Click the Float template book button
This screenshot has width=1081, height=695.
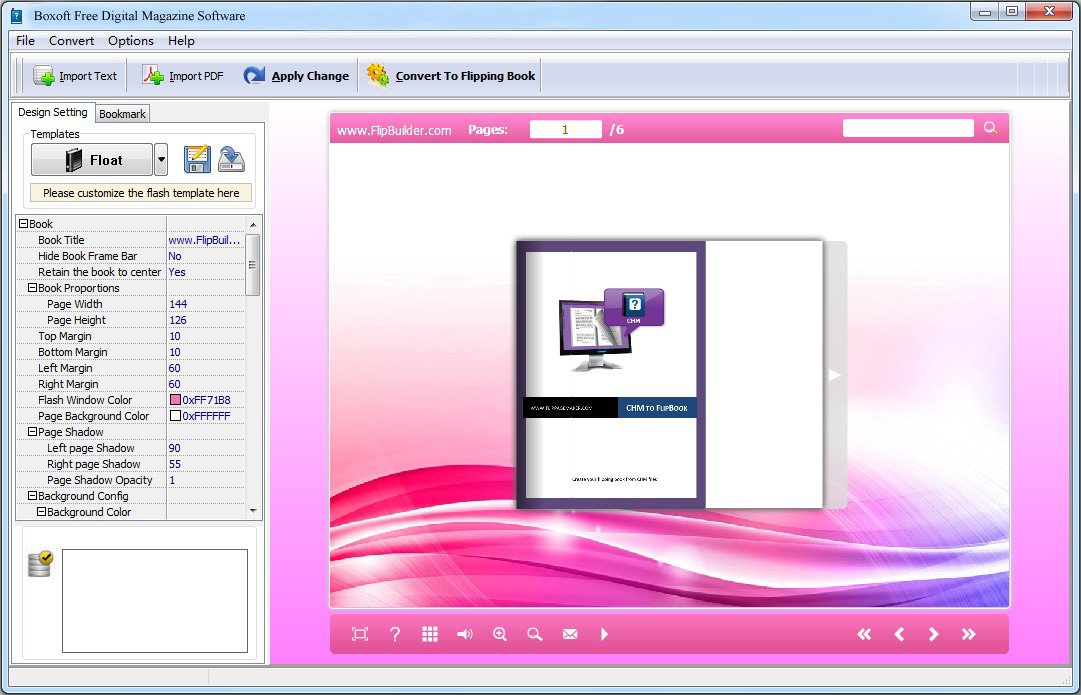point(92,160)
